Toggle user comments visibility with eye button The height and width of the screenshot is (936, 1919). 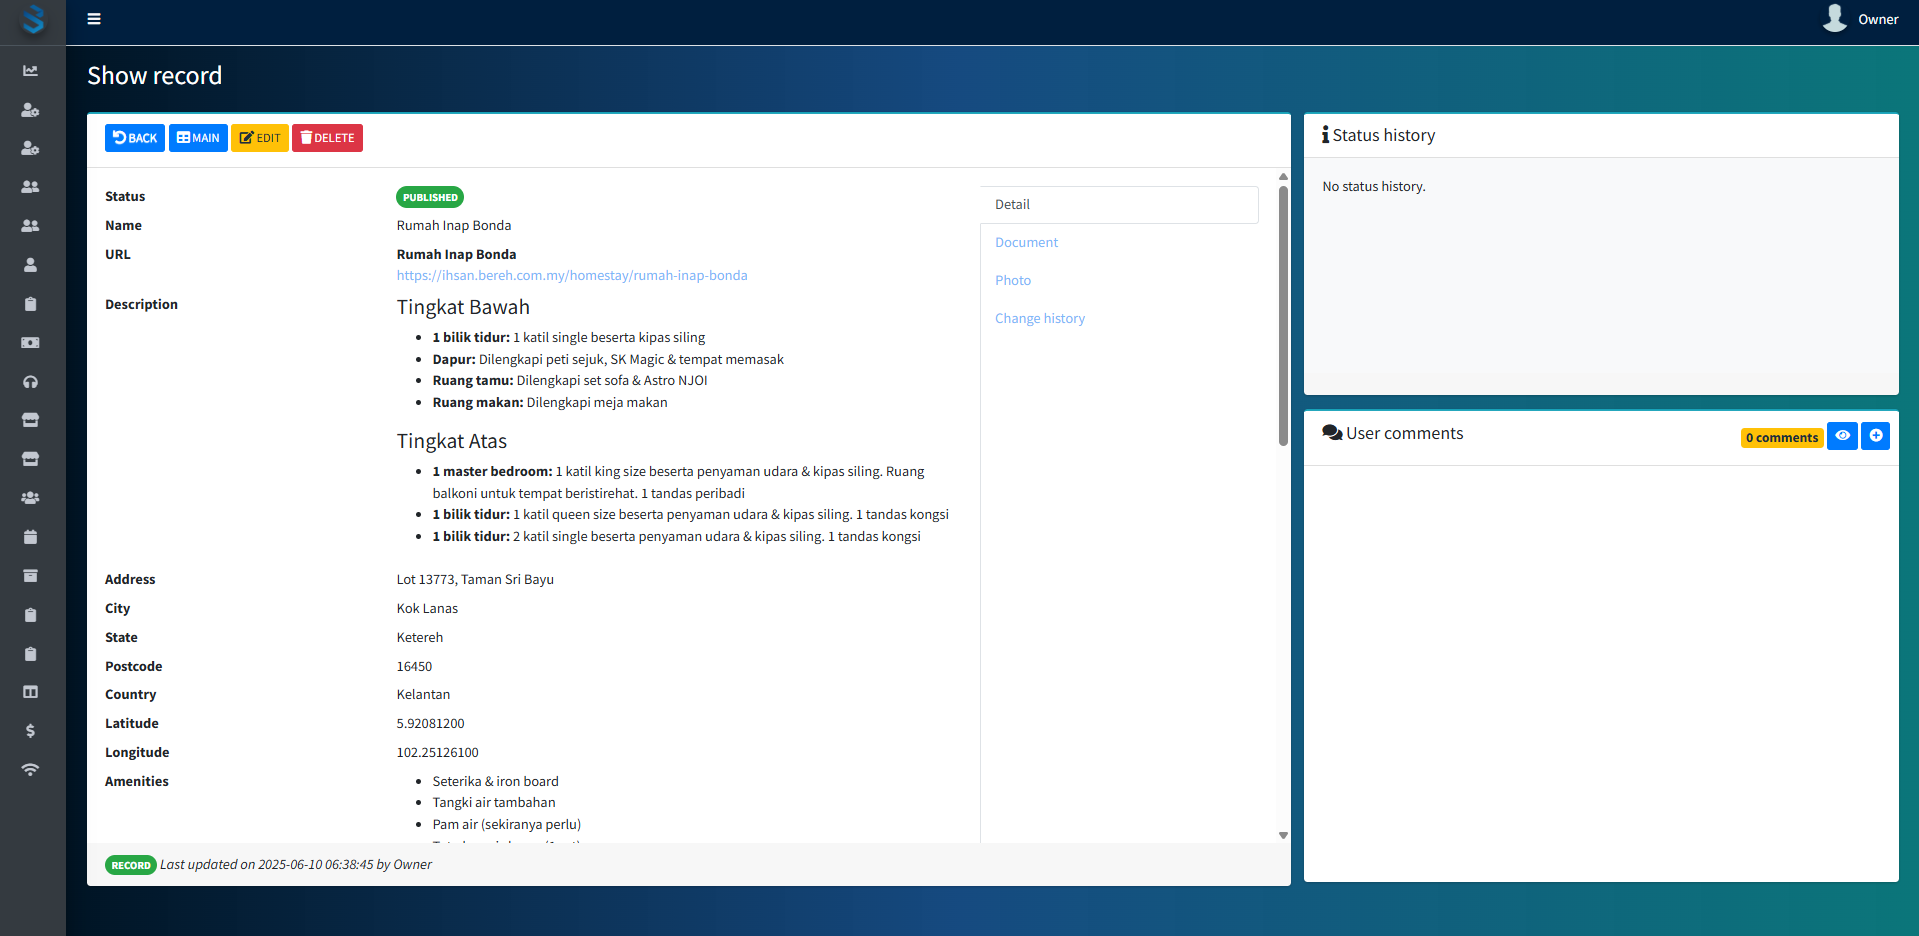[x=1841, y=436]
